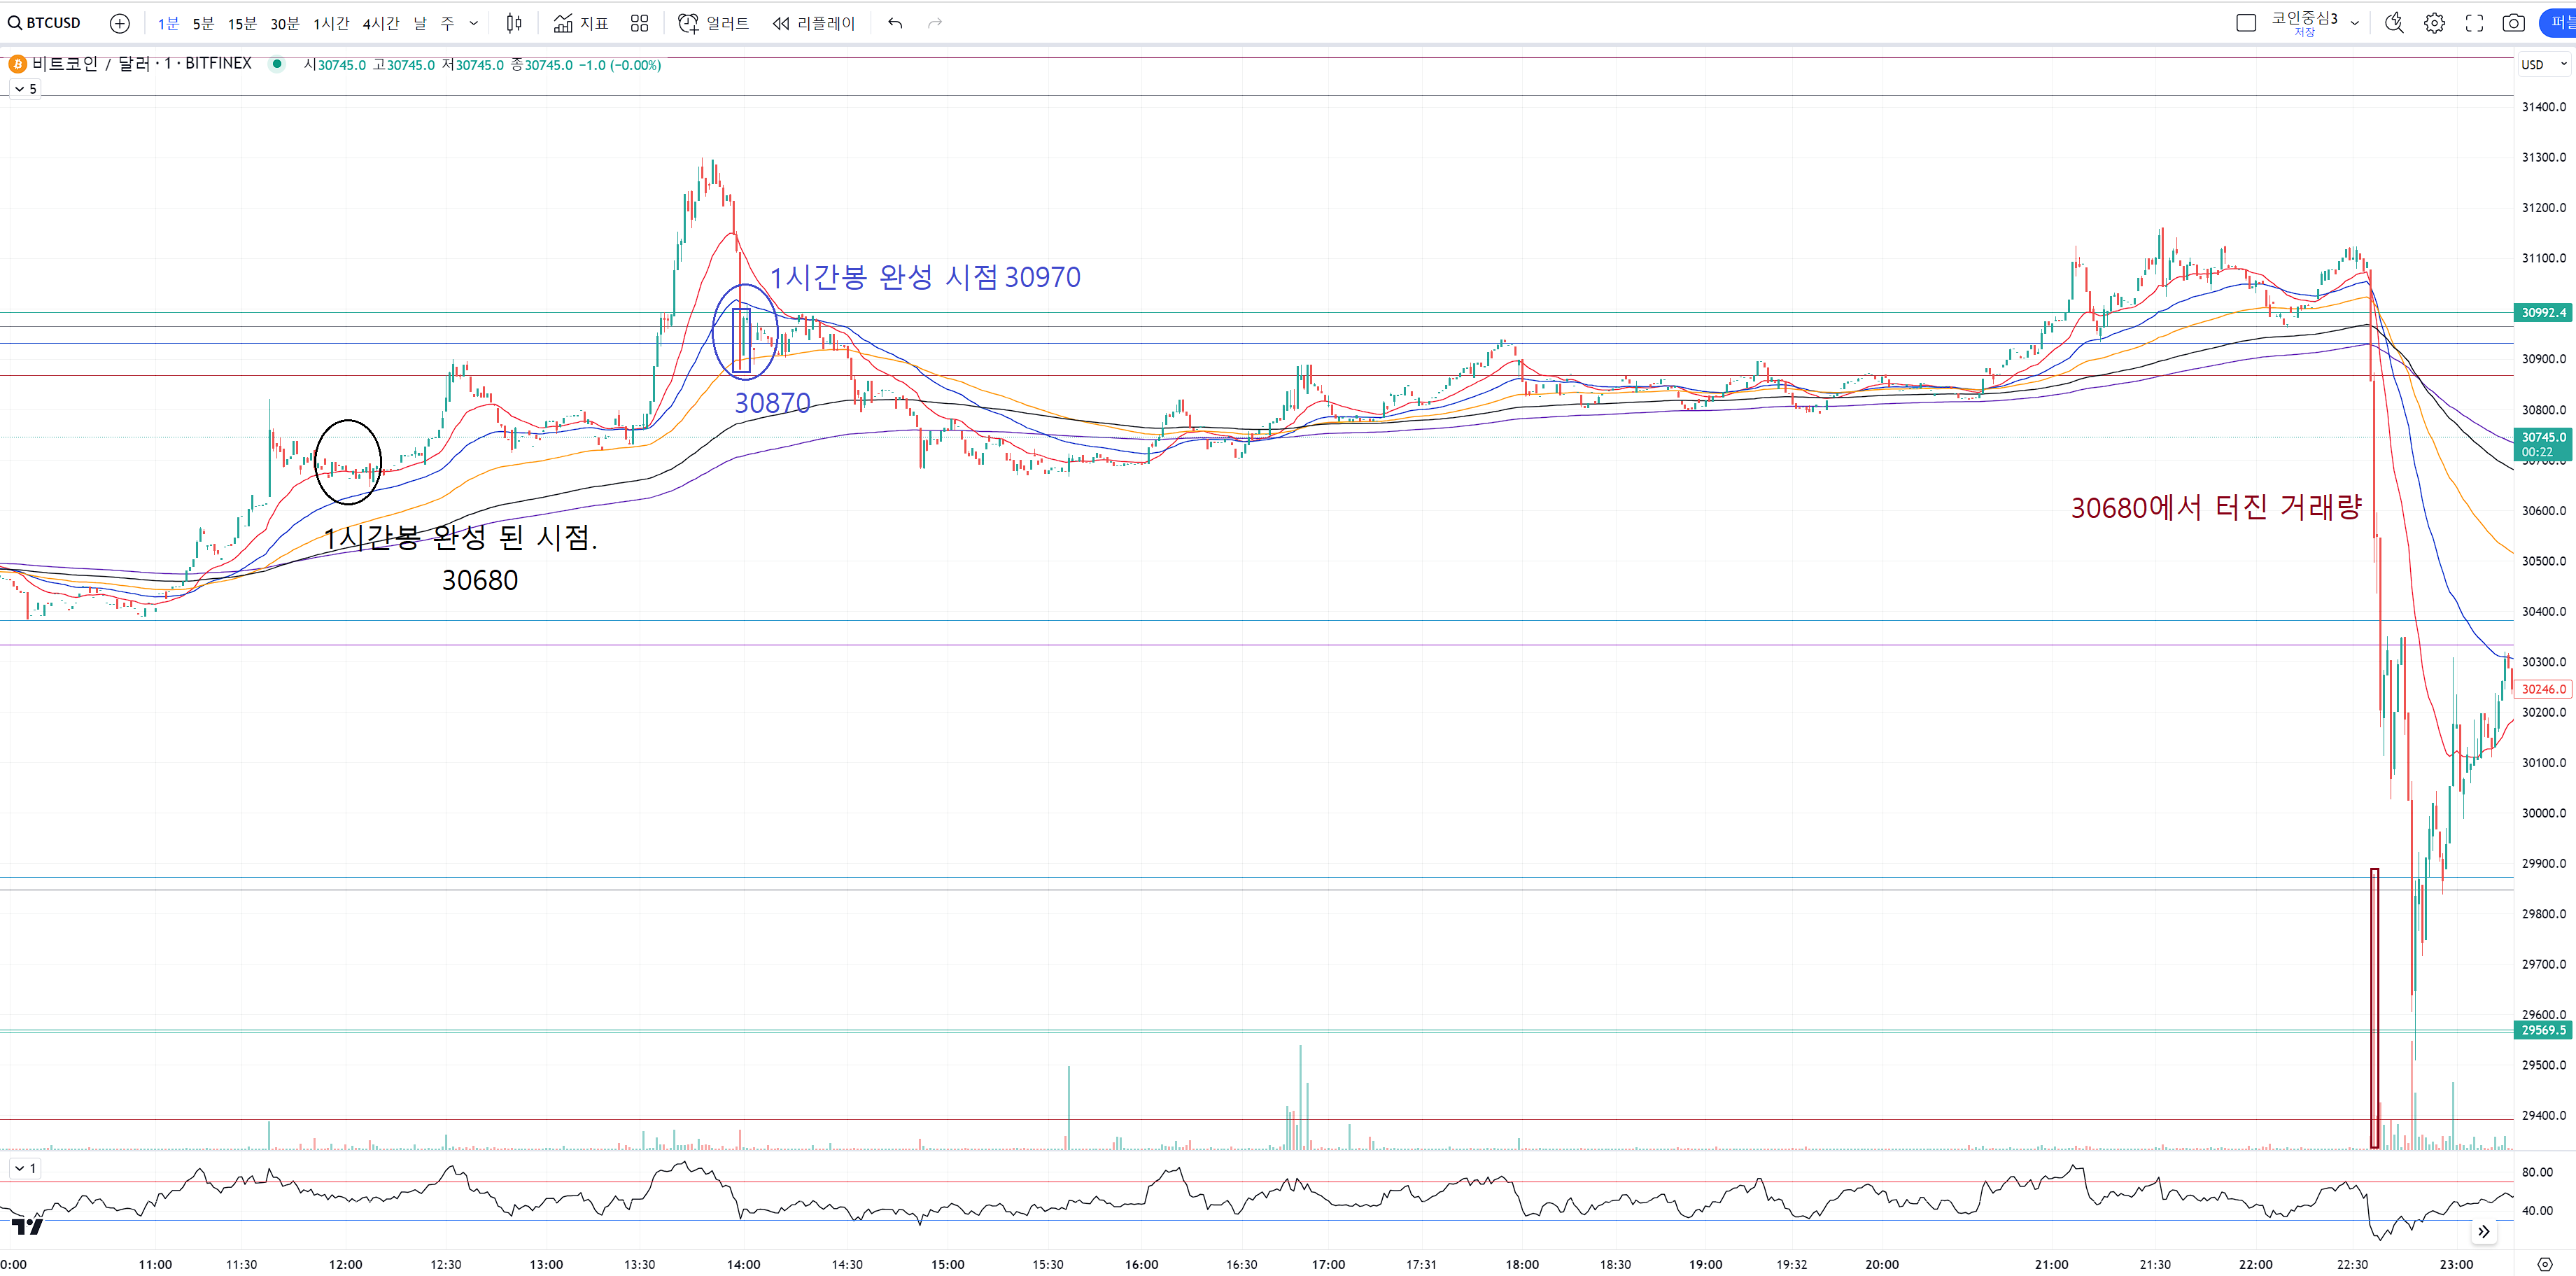Start 리플레이 bar replay
Viewport: 2576px width, 1276px height.
[x=814, y=23]
